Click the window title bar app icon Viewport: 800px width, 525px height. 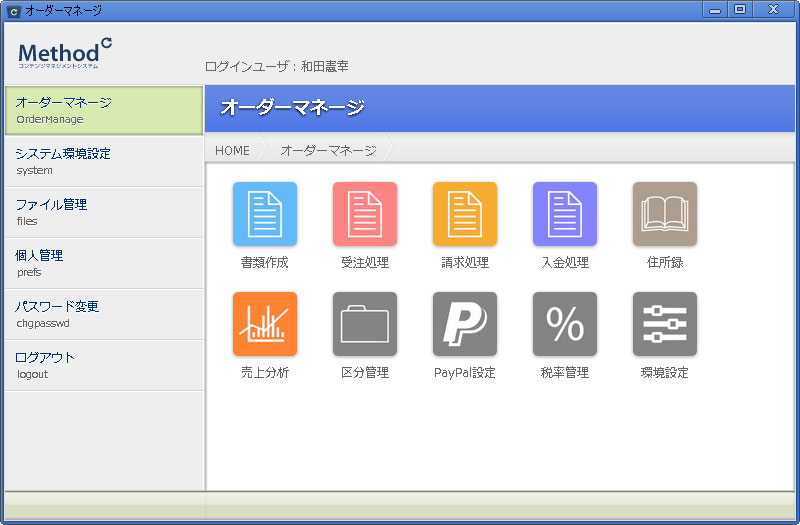[14, 10]
